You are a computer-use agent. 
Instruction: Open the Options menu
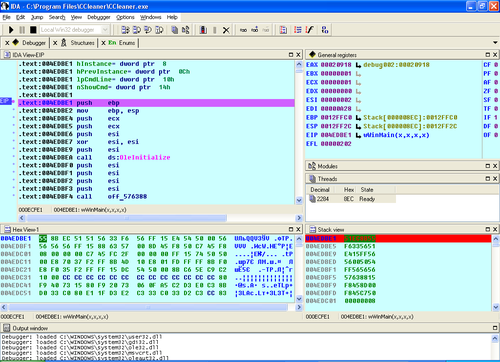[125, 17]
